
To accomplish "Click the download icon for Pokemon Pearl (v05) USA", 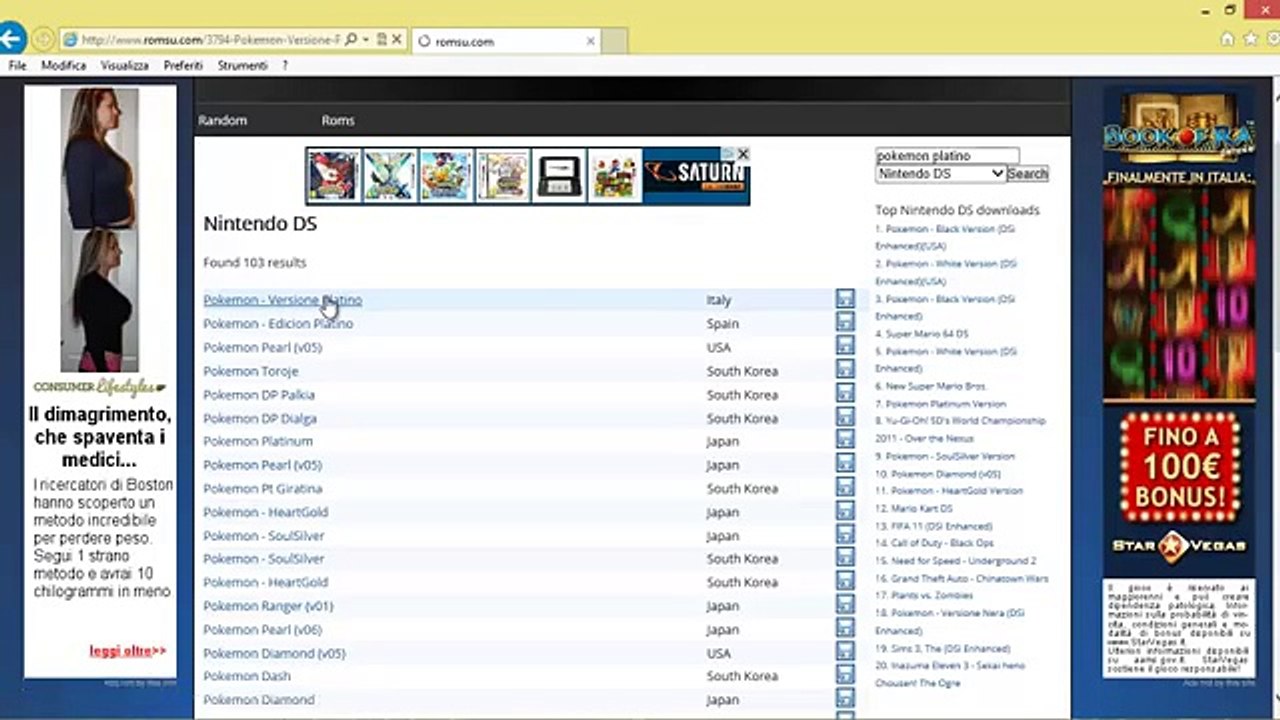I will point(845,346).
